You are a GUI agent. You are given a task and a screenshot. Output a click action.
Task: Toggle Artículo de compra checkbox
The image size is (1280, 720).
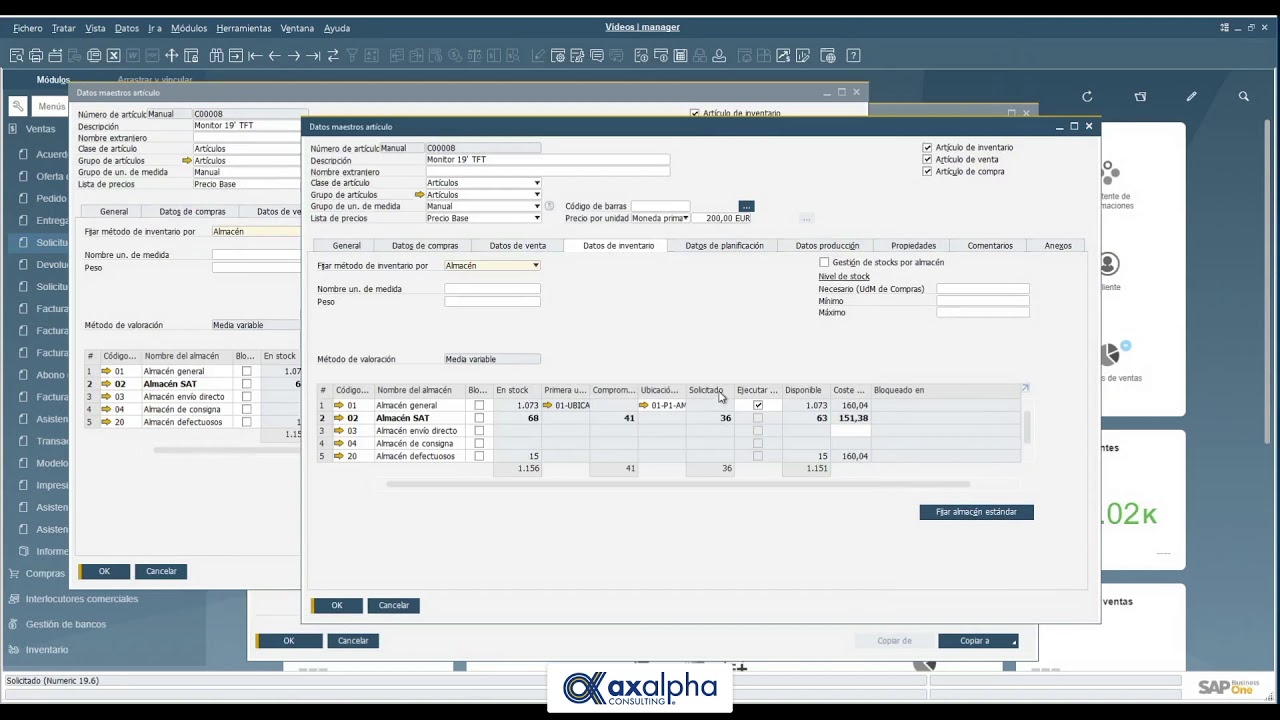(x=927, y=171)
